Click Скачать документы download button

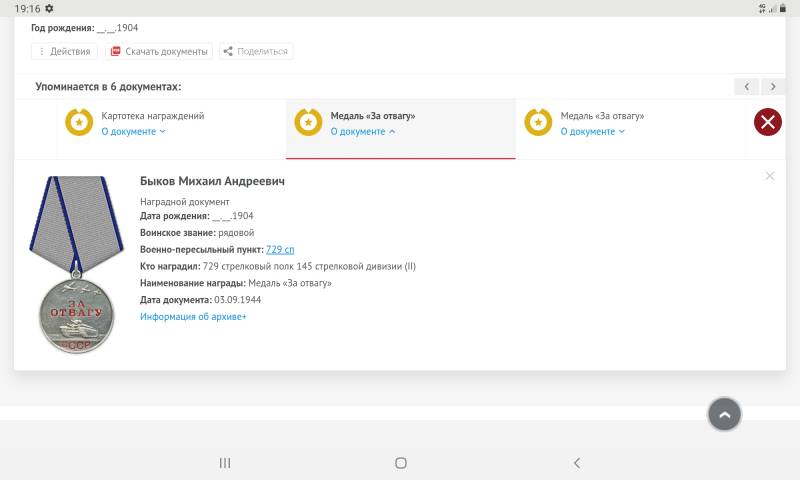(159, 51)
